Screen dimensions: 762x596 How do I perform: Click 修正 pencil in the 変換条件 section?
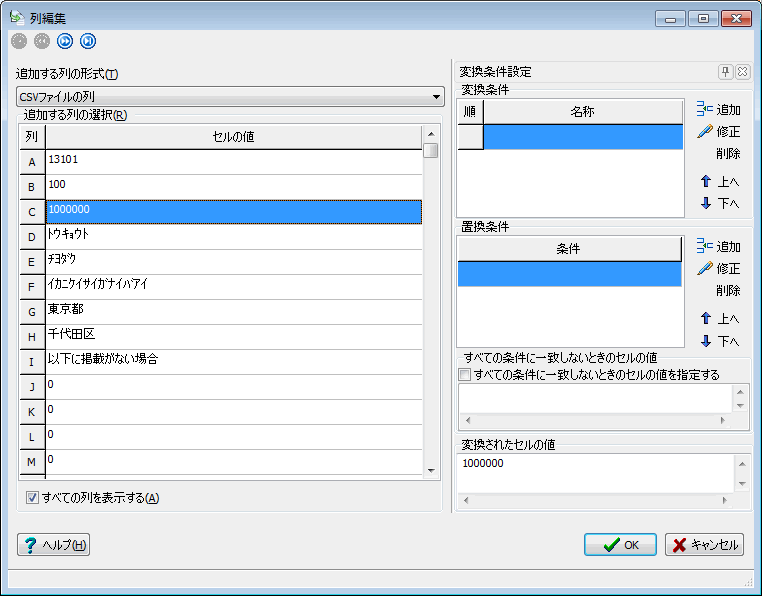click(718, 132)
